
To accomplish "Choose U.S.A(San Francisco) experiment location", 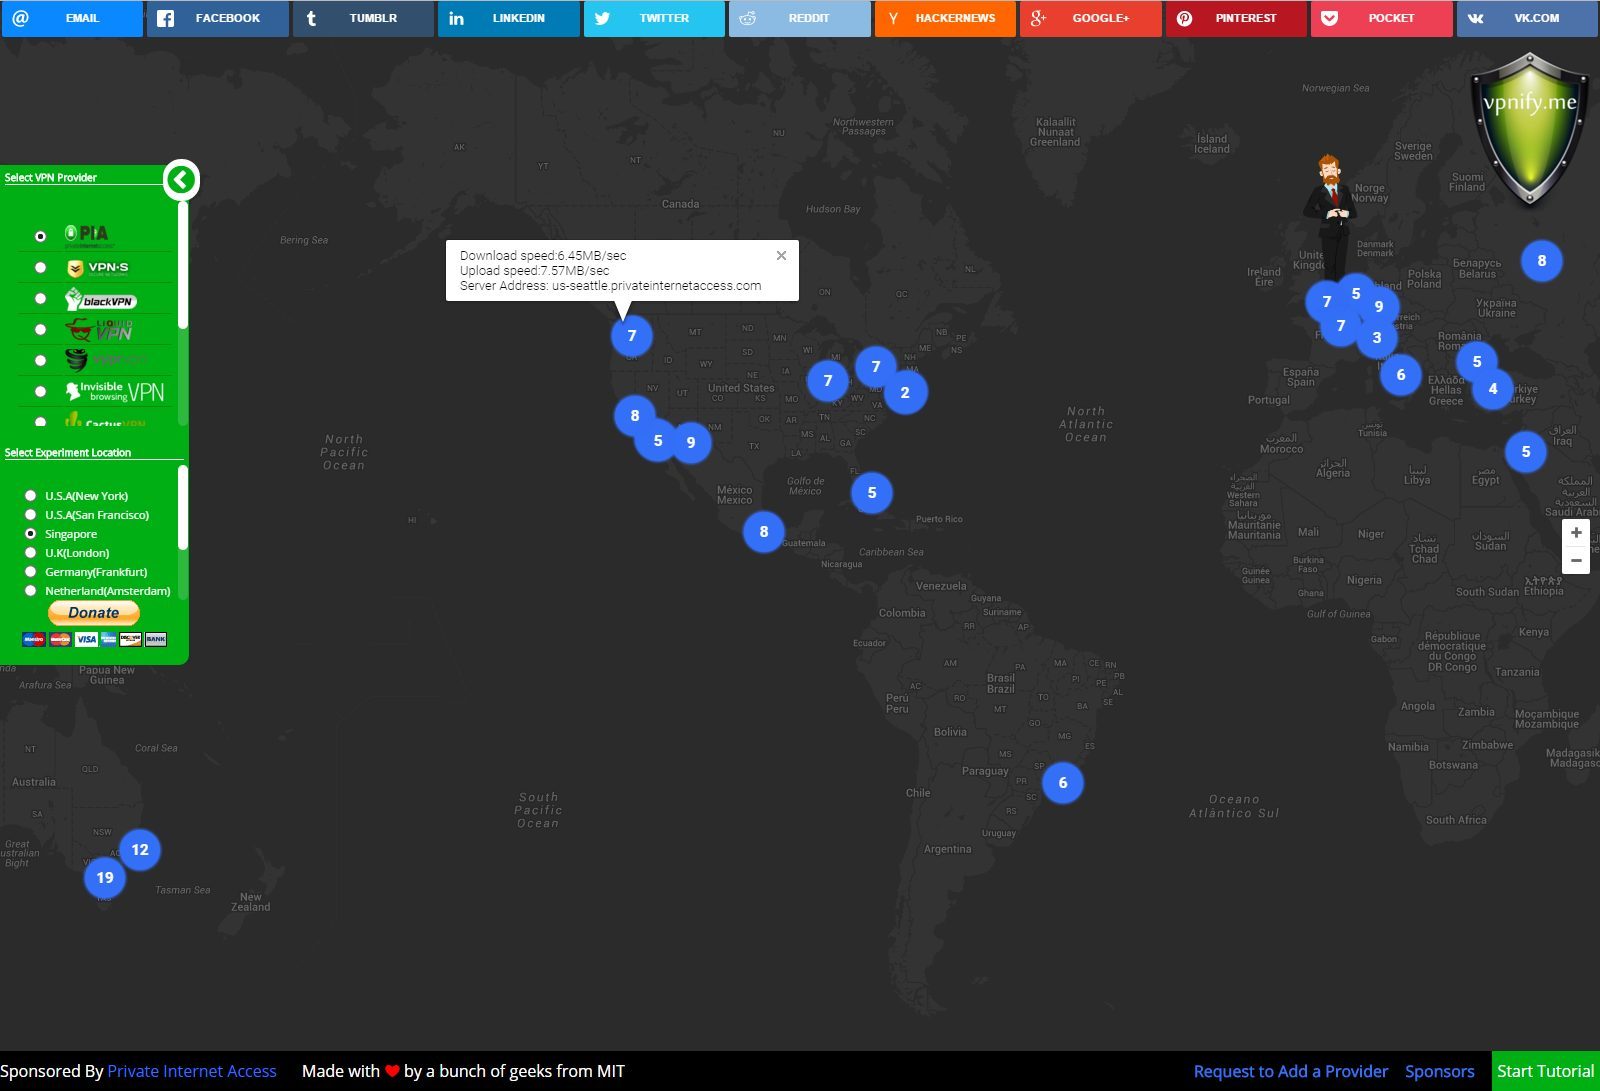I will tap(30, 514).
